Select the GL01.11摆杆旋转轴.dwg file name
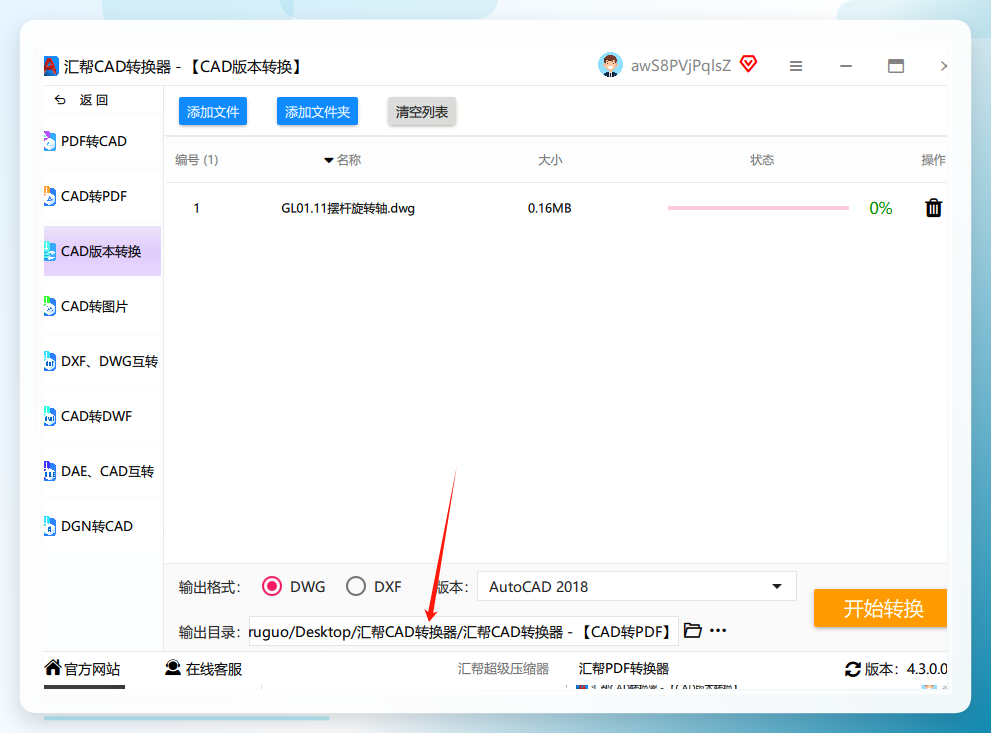 (x=348, y=209)
